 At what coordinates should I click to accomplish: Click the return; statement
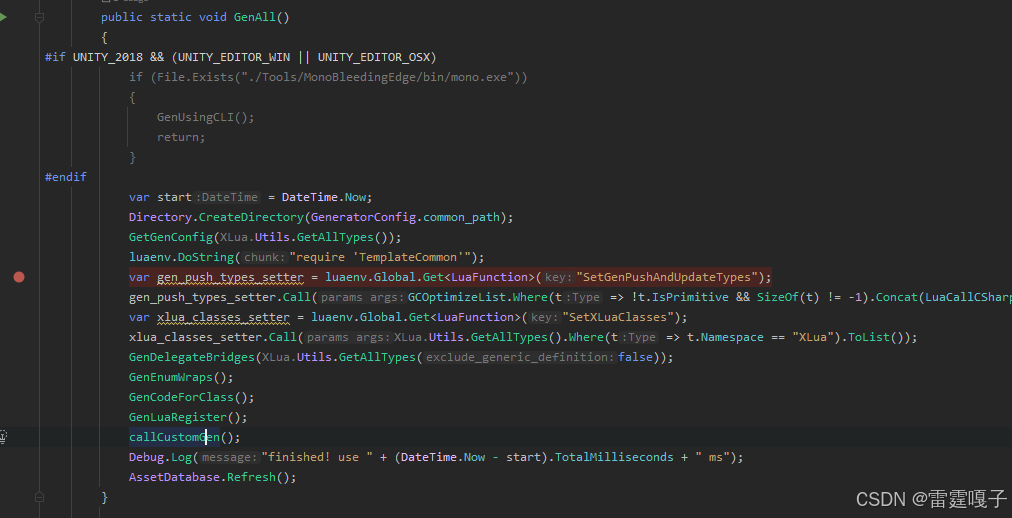(181, 137)
